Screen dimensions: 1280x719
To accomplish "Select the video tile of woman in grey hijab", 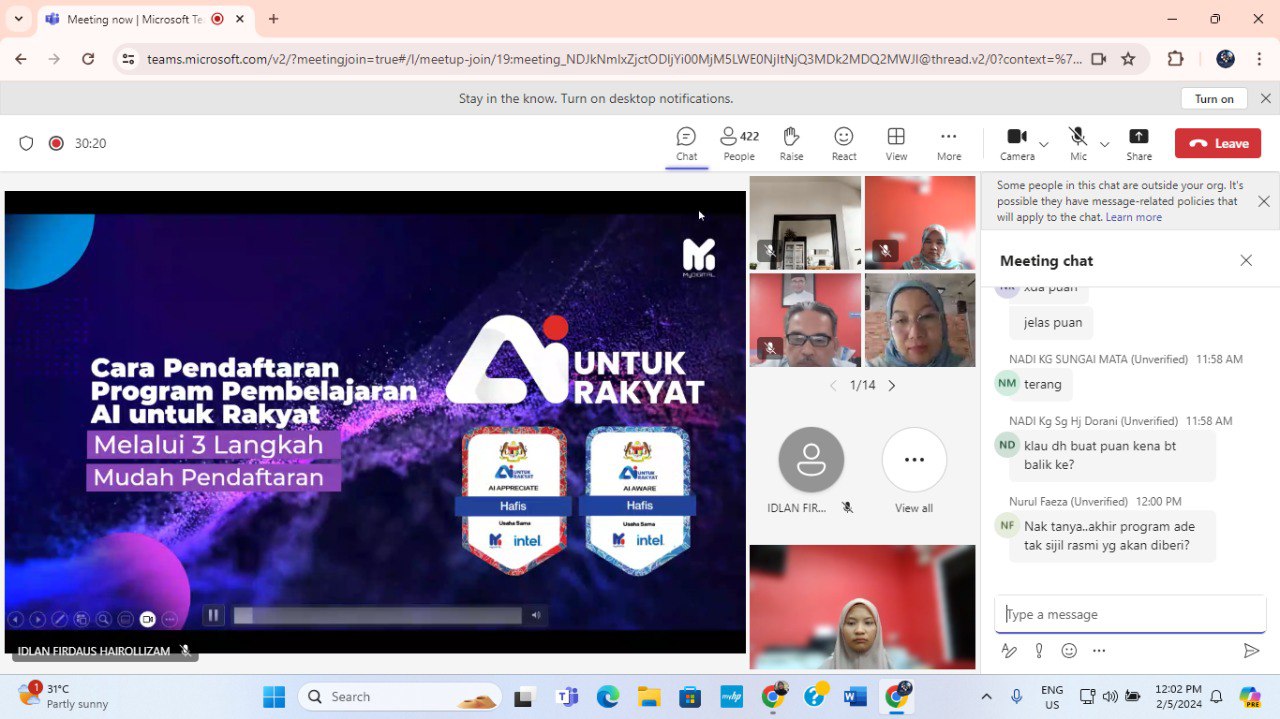I will tap(862, 607).
